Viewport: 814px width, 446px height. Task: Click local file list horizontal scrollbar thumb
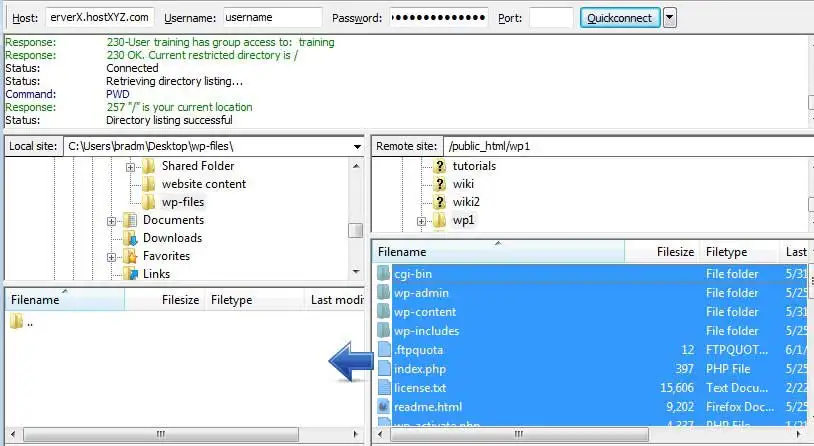(x=161, y=434)
